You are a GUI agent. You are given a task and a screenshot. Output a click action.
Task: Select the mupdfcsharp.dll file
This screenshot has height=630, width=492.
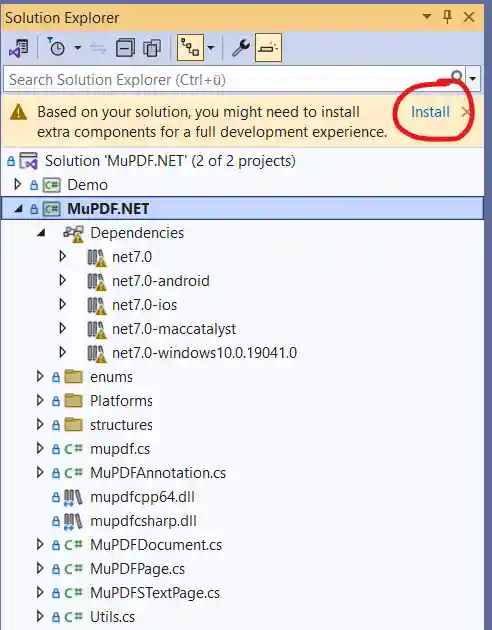click(x=143, y=521)
